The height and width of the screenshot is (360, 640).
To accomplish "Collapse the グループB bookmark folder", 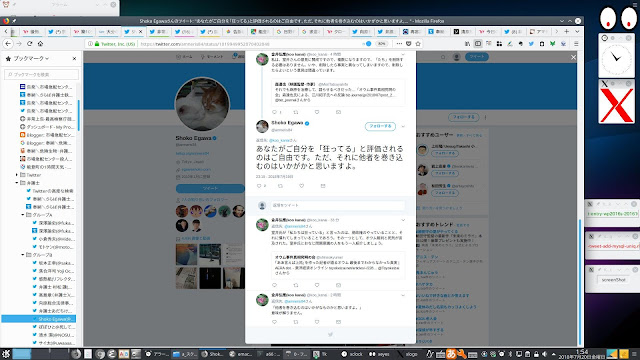I will (23, 255).
